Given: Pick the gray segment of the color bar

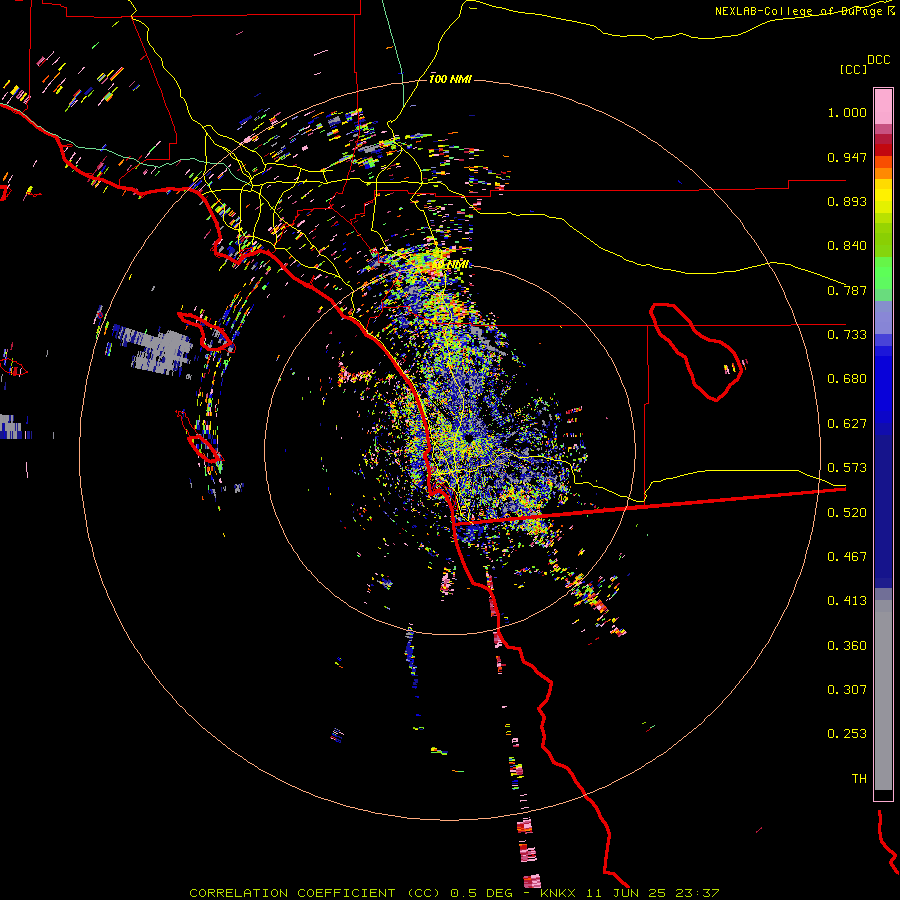Looking at the screenshot, I should 883,695.
